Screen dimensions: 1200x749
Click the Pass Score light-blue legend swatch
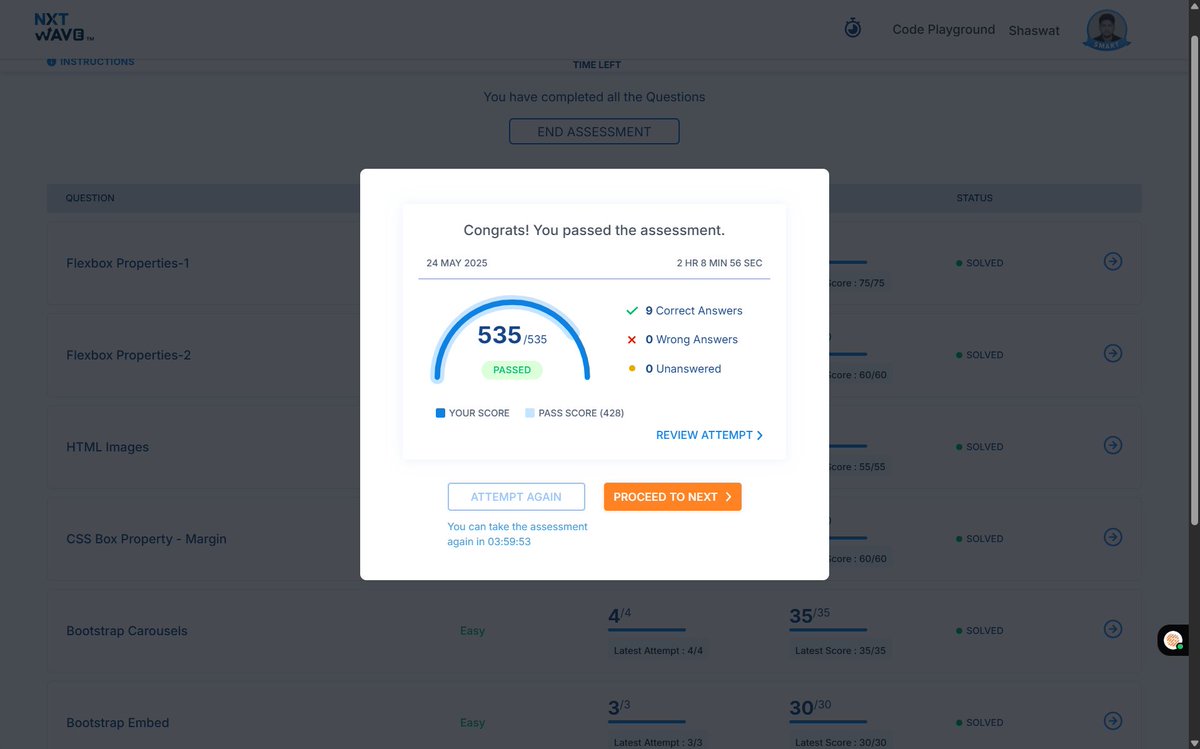530,413
